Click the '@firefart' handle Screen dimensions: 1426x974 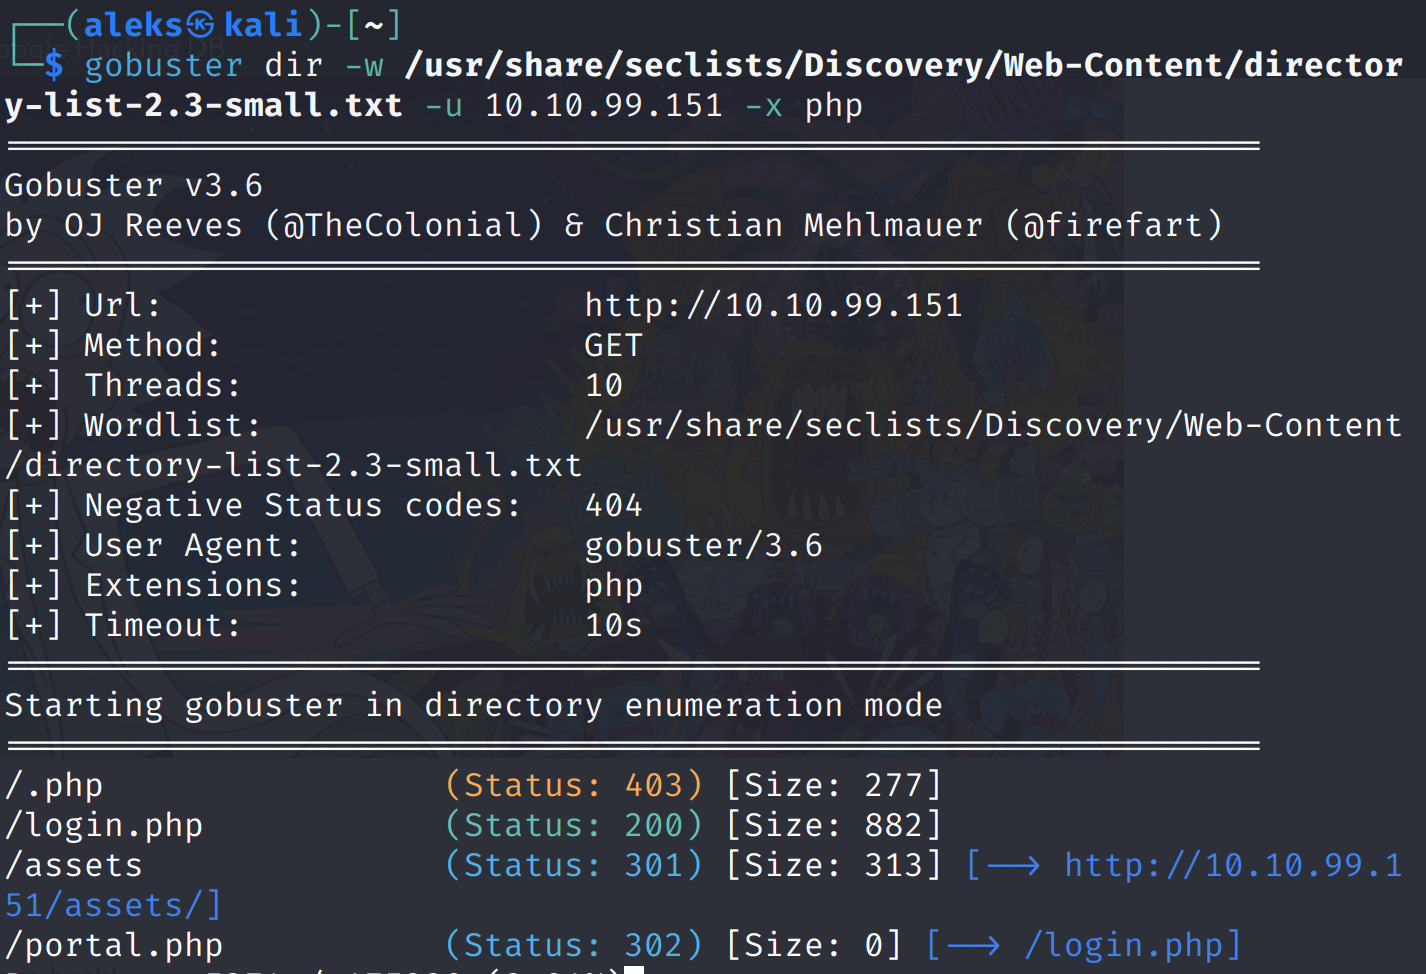click(1114, 225)
